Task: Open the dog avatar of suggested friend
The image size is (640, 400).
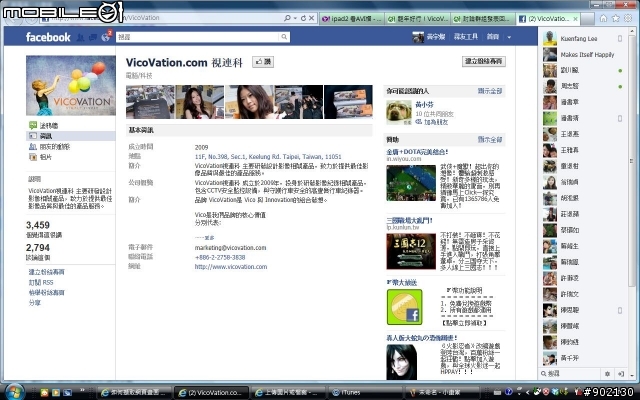Action: click(399, 112)
